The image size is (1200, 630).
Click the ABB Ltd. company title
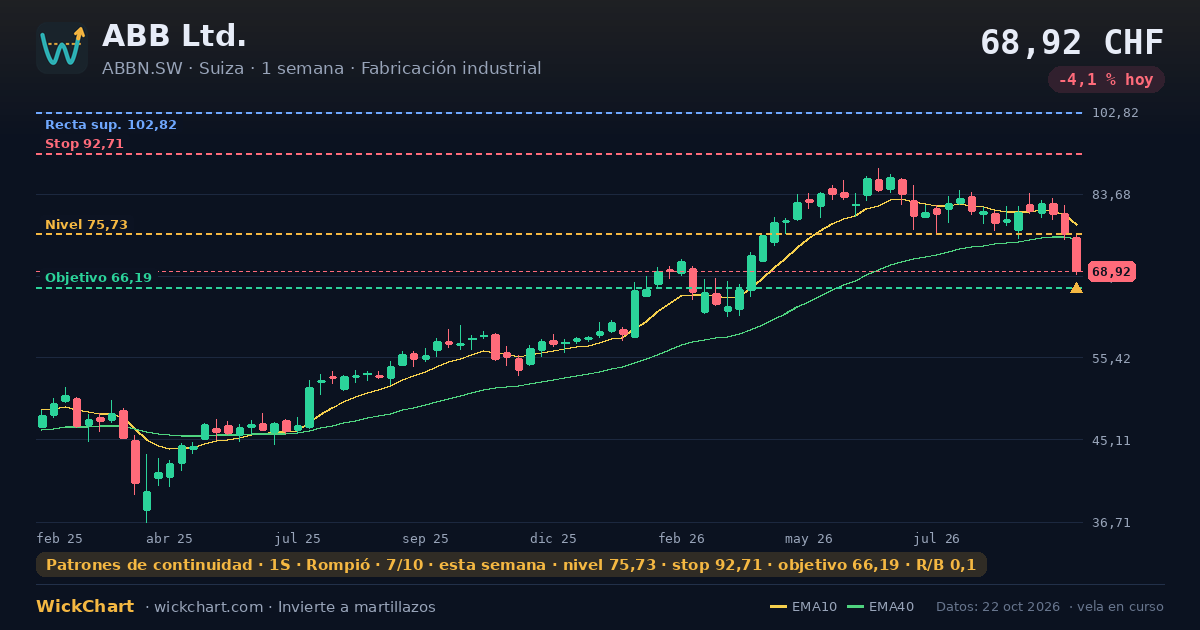pos(174,36)
